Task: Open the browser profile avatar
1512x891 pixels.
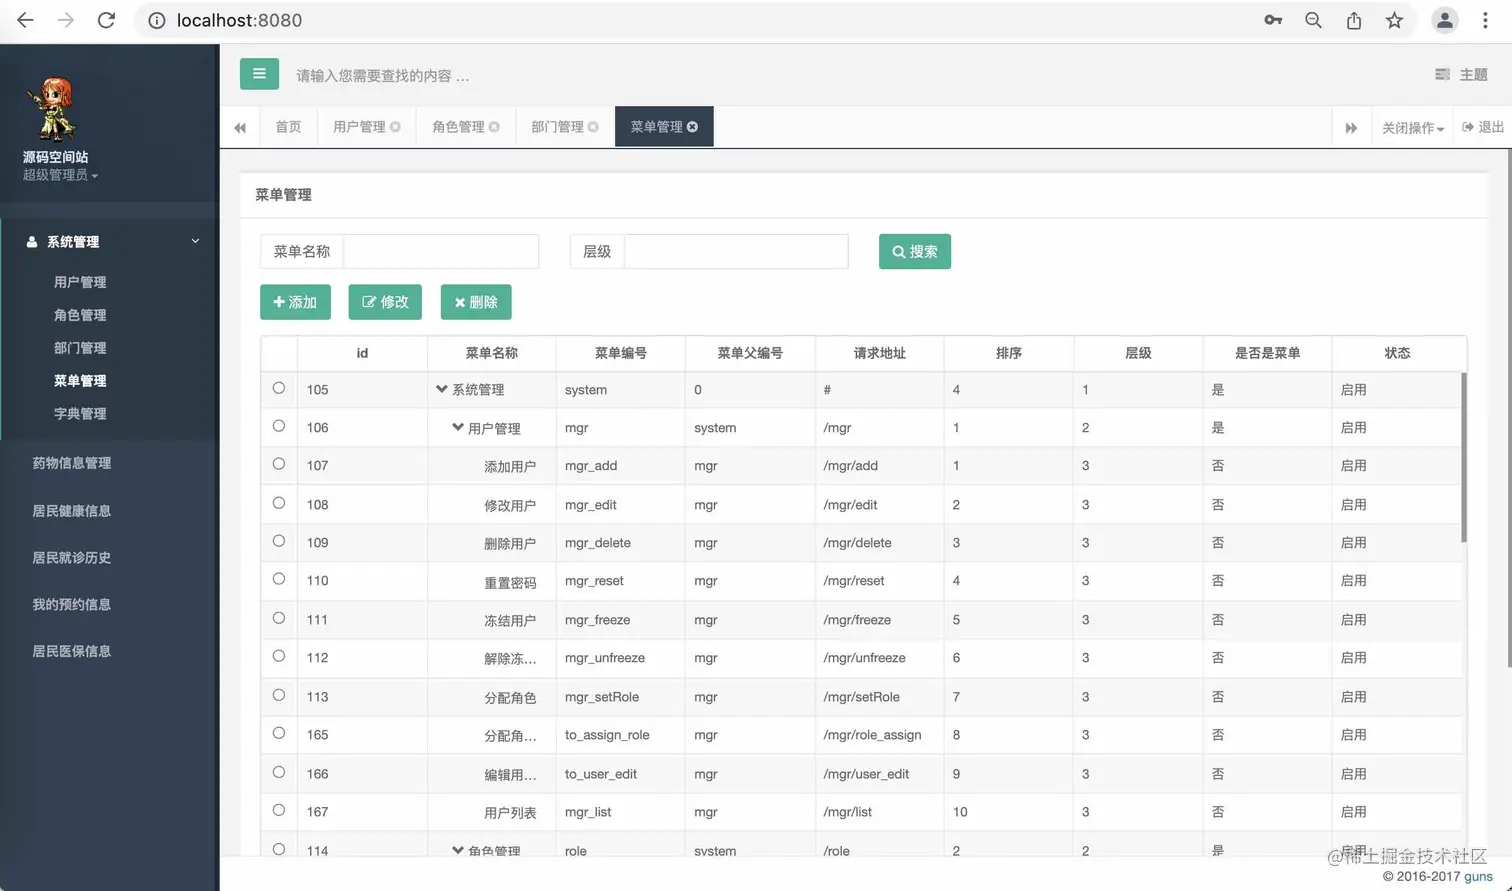Action: [1444, 20]
